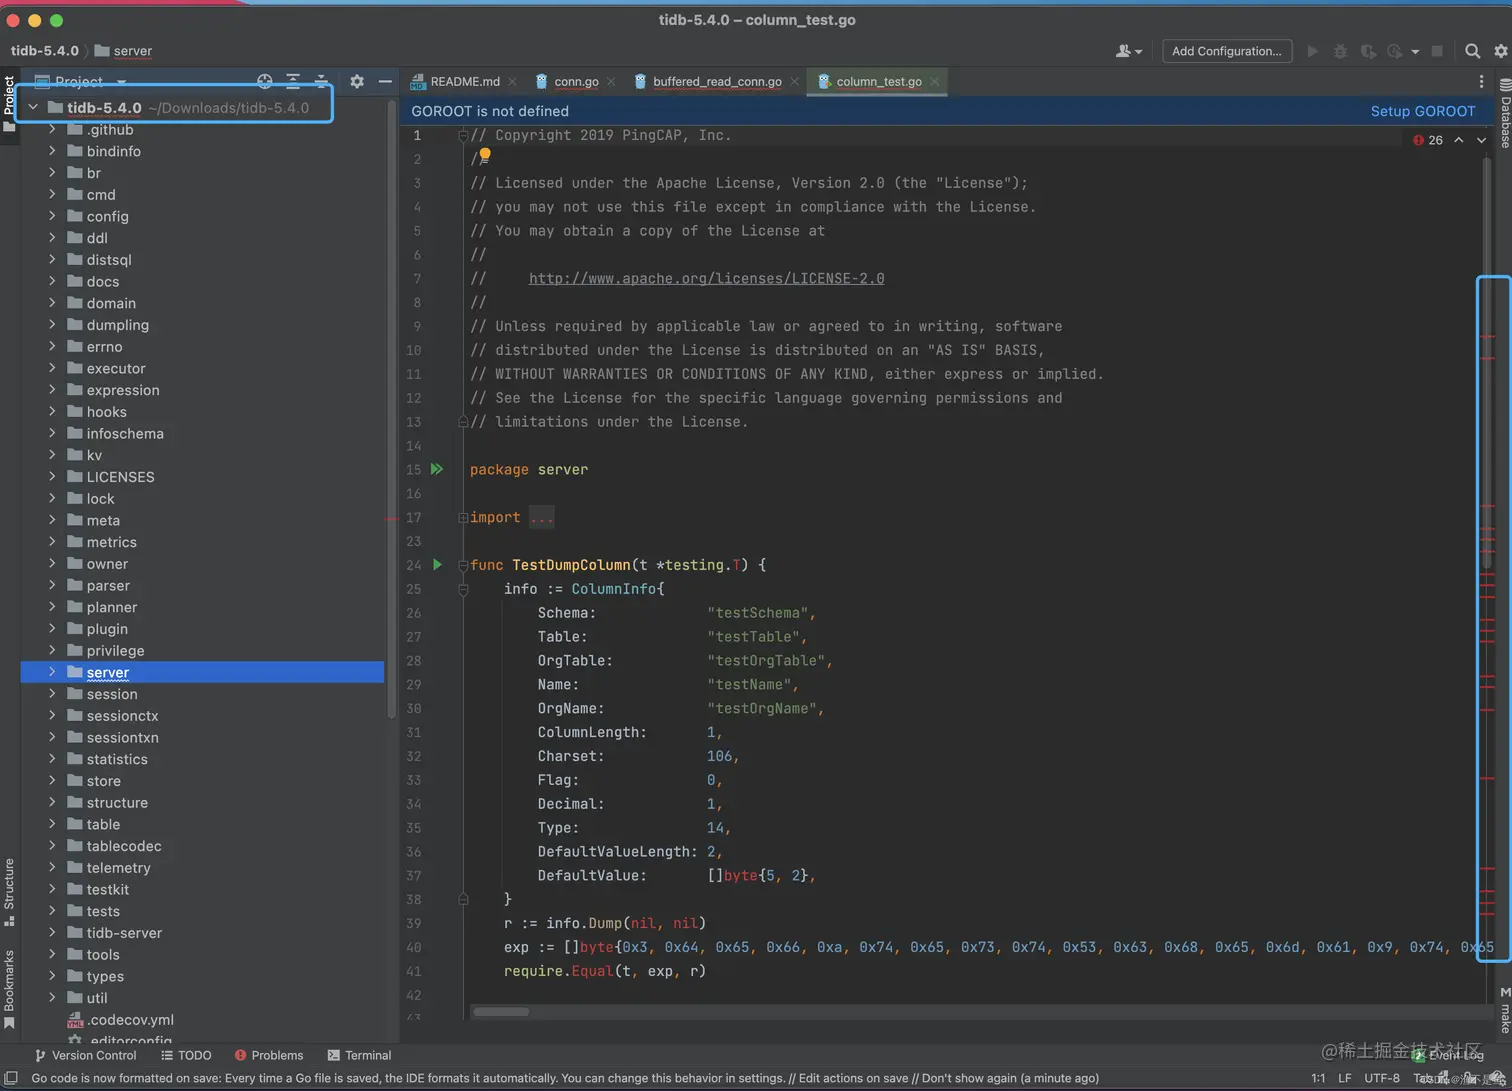Click the lightbulb quick-fix icon on line 2
The image size is (1512, 1091).
coord(485,155)
